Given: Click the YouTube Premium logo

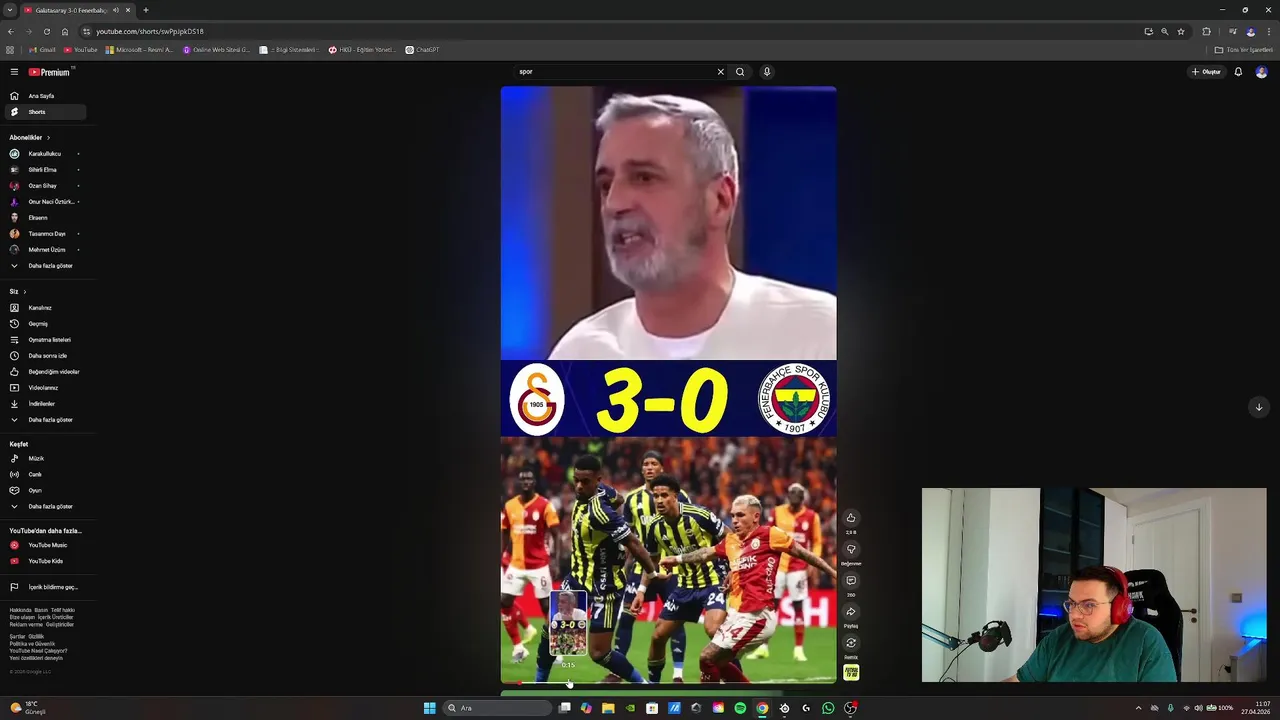Looking at the screenshot, I should [50, 72].
